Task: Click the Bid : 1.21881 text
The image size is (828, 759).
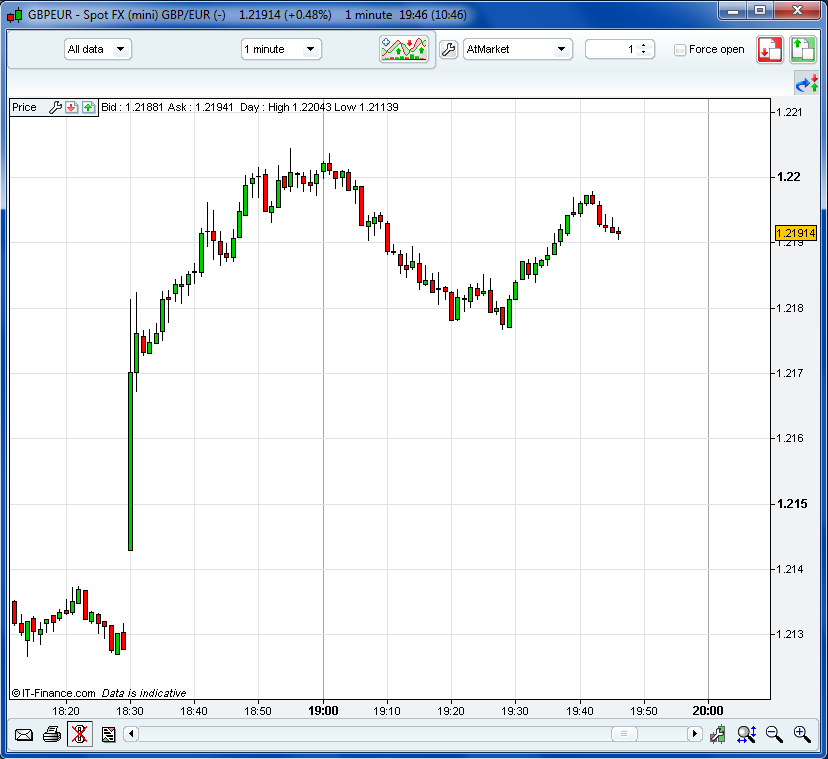Action: click(132, 107)
